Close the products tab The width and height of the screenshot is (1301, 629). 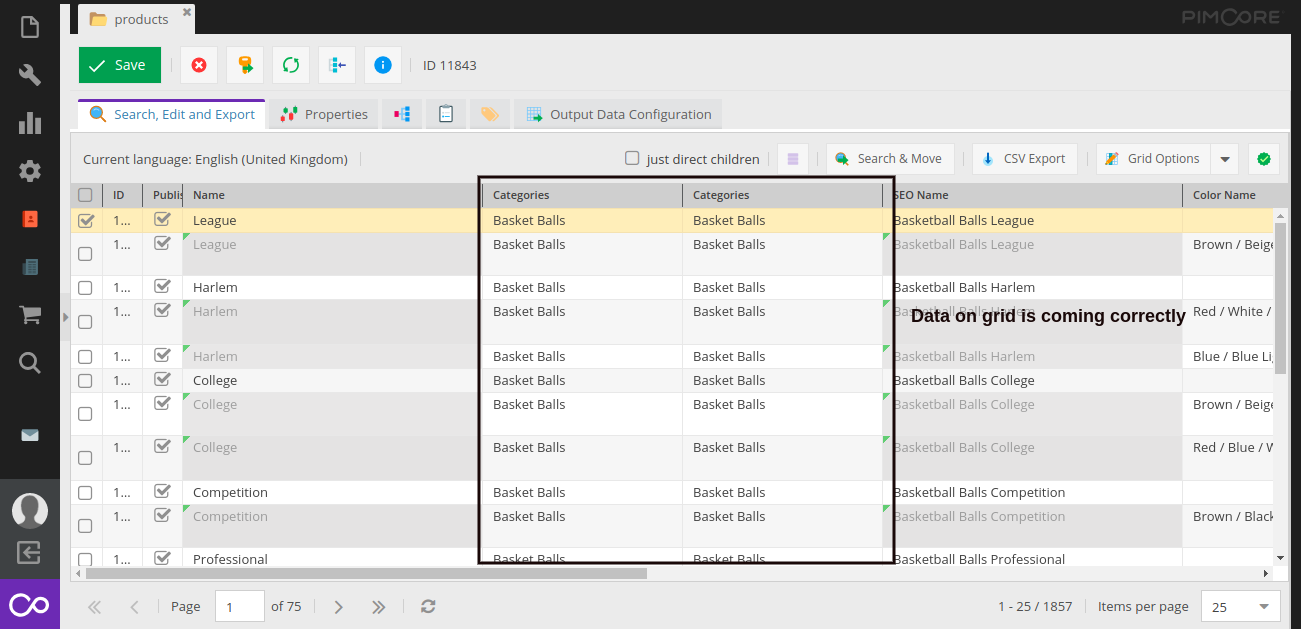[186, 13]
